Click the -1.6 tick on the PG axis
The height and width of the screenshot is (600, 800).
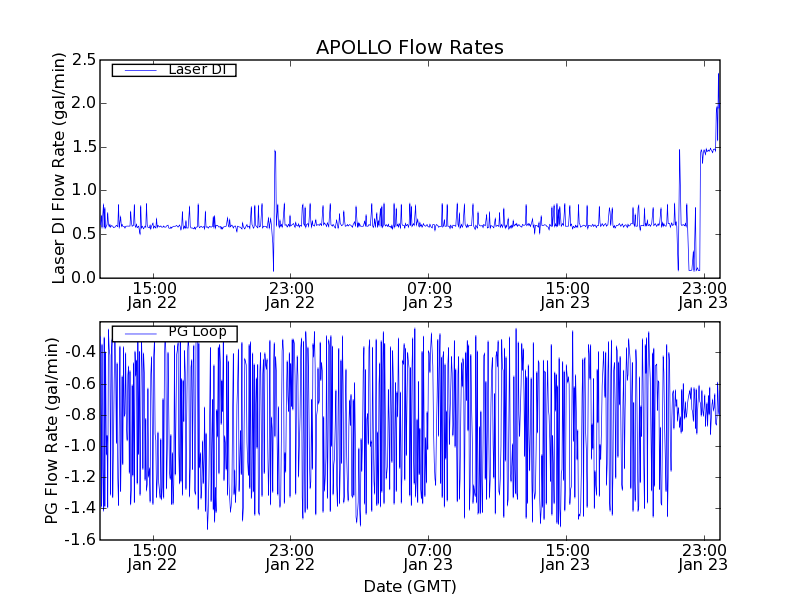78,540
